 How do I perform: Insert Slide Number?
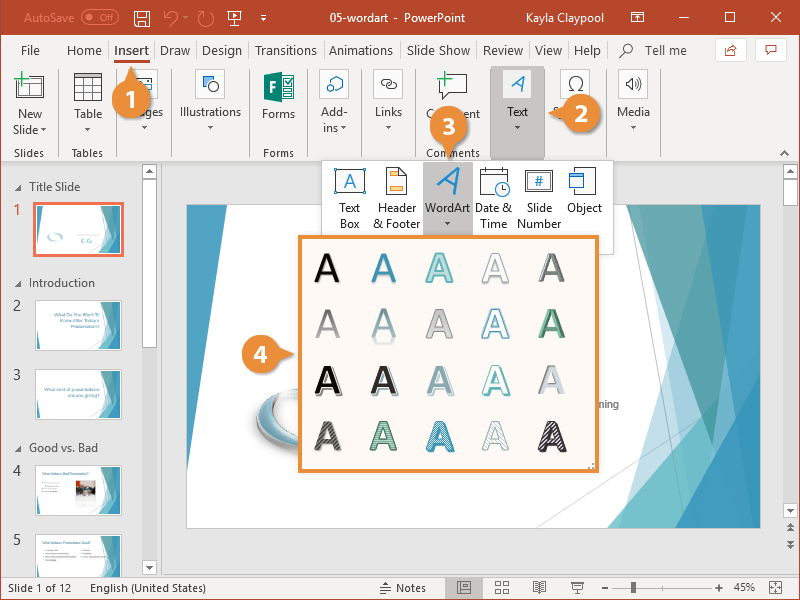click(x=539, y=197)
